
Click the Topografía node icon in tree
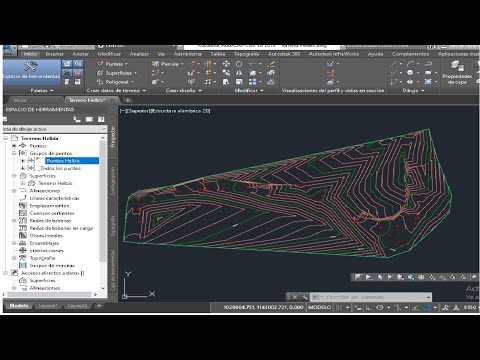point(23,258)
